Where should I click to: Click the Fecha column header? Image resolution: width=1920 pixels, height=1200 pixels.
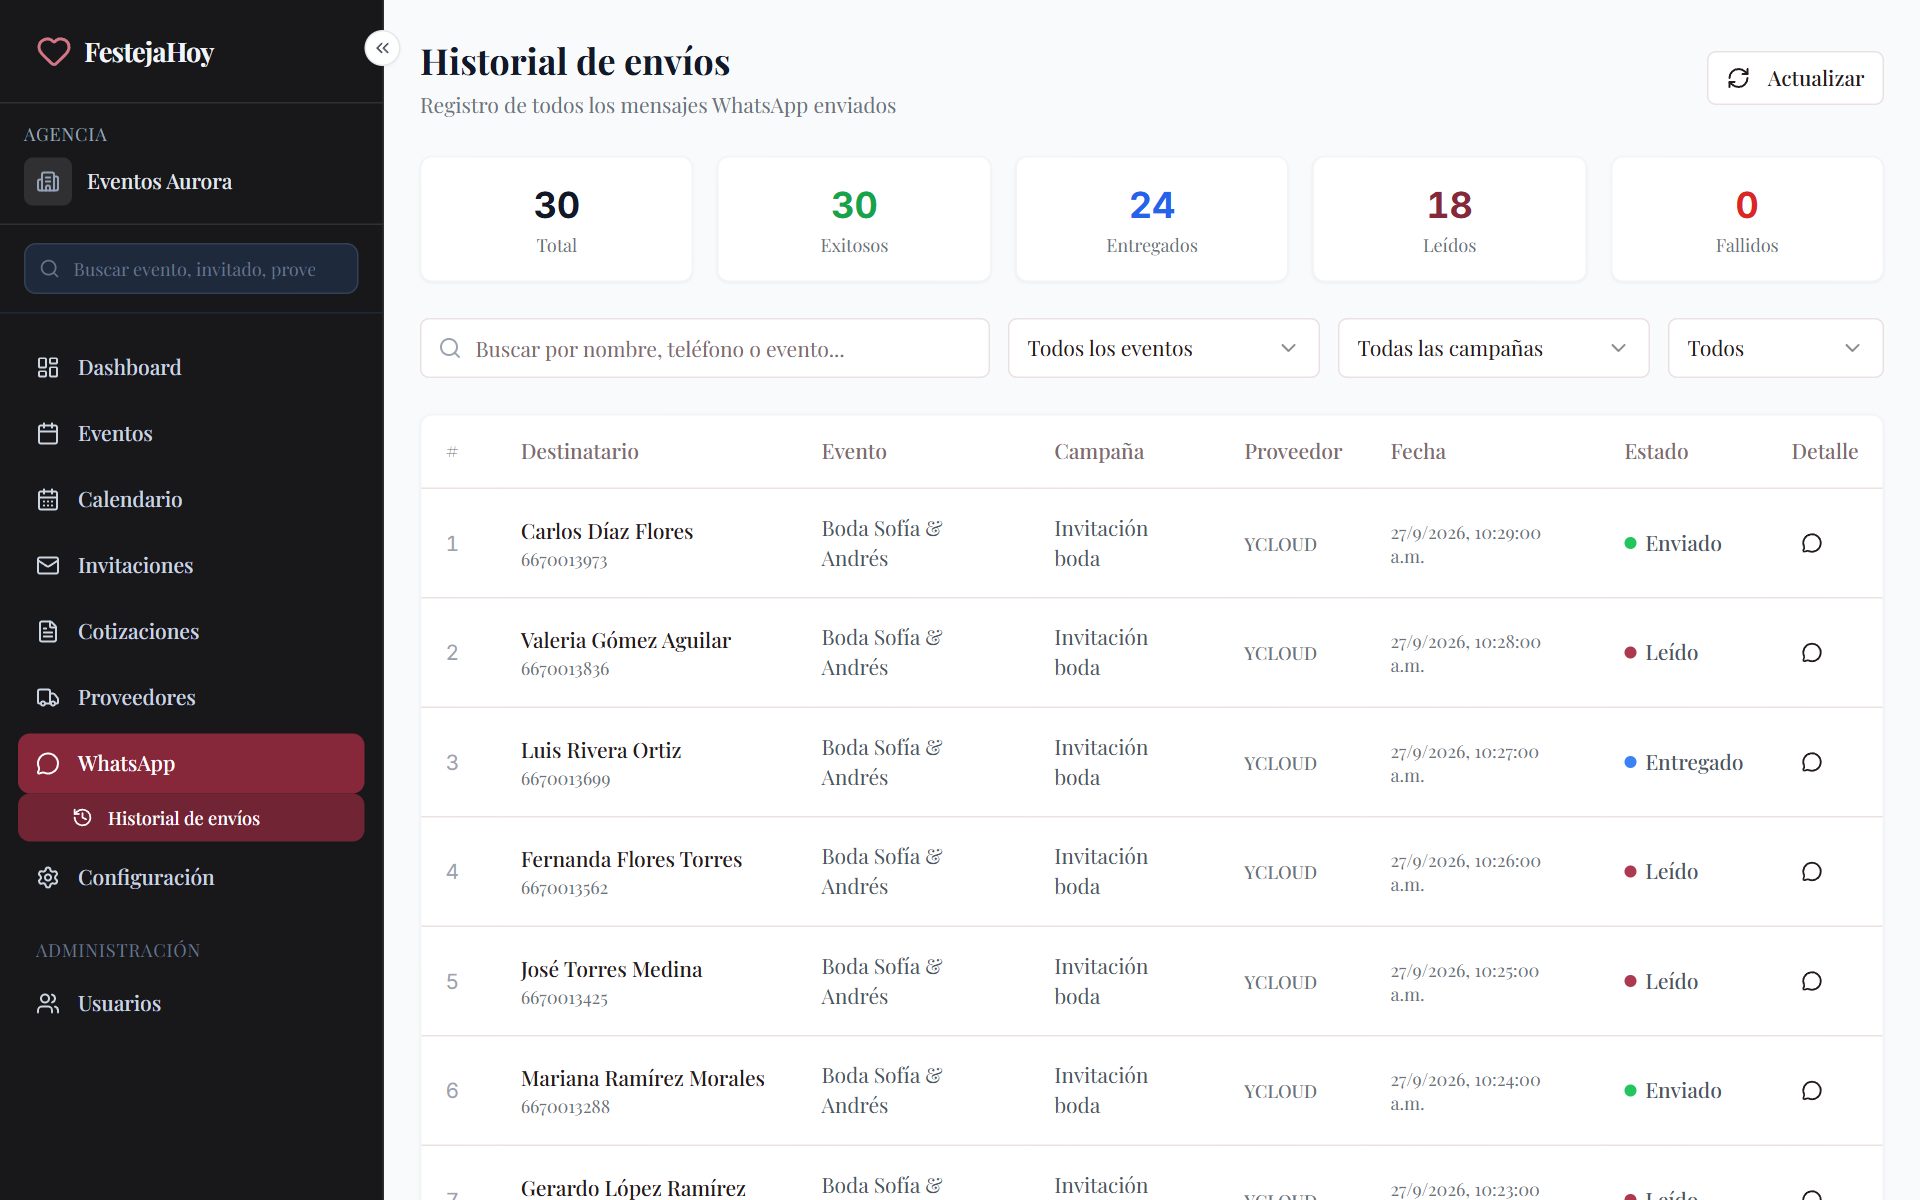[x=1418, y=452]
